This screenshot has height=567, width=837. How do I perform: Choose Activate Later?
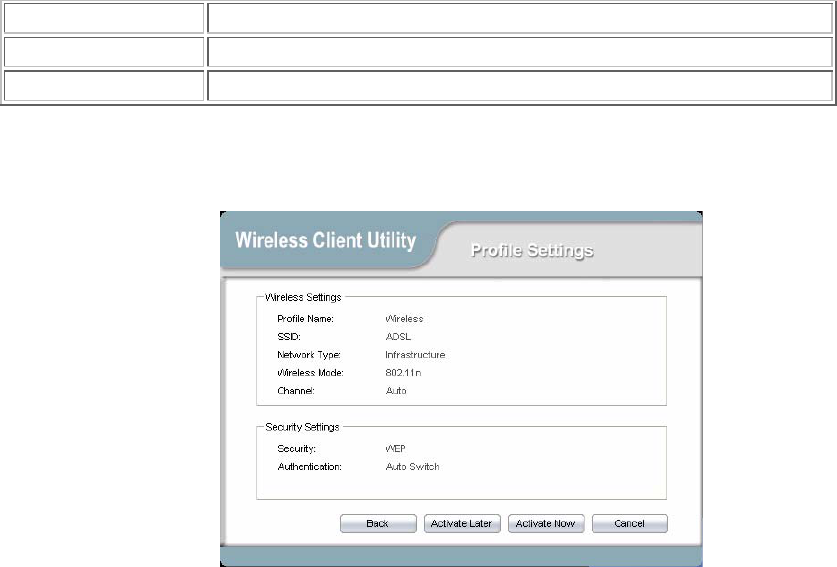point(462,523)
